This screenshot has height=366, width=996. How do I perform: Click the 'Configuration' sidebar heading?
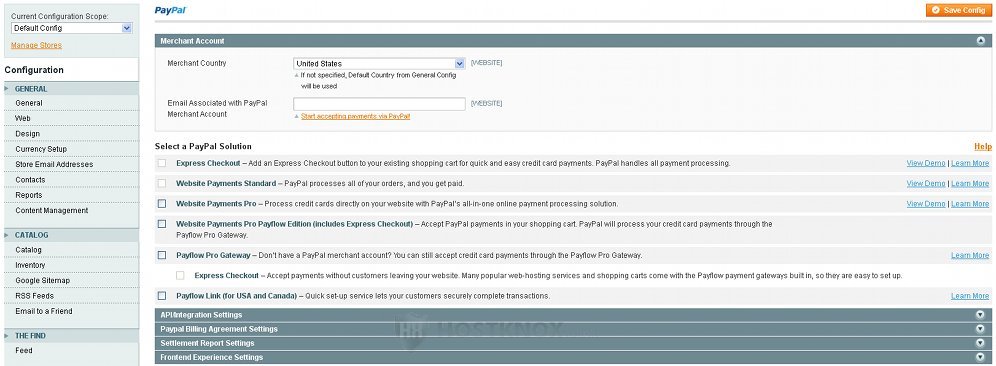[x=34, y=70]
